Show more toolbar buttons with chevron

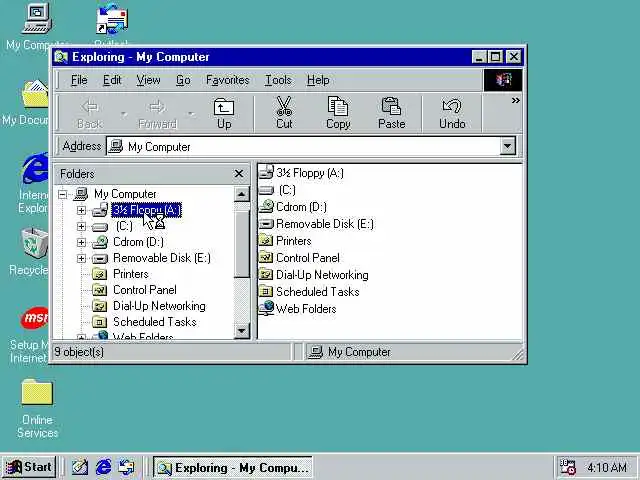[516, 100]
